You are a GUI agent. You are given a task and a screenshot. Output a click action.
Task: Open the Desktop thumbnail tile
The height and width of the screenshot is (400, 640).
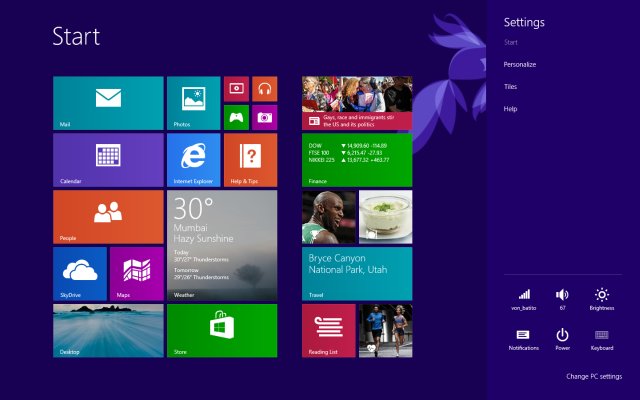(x=107, y=330)
